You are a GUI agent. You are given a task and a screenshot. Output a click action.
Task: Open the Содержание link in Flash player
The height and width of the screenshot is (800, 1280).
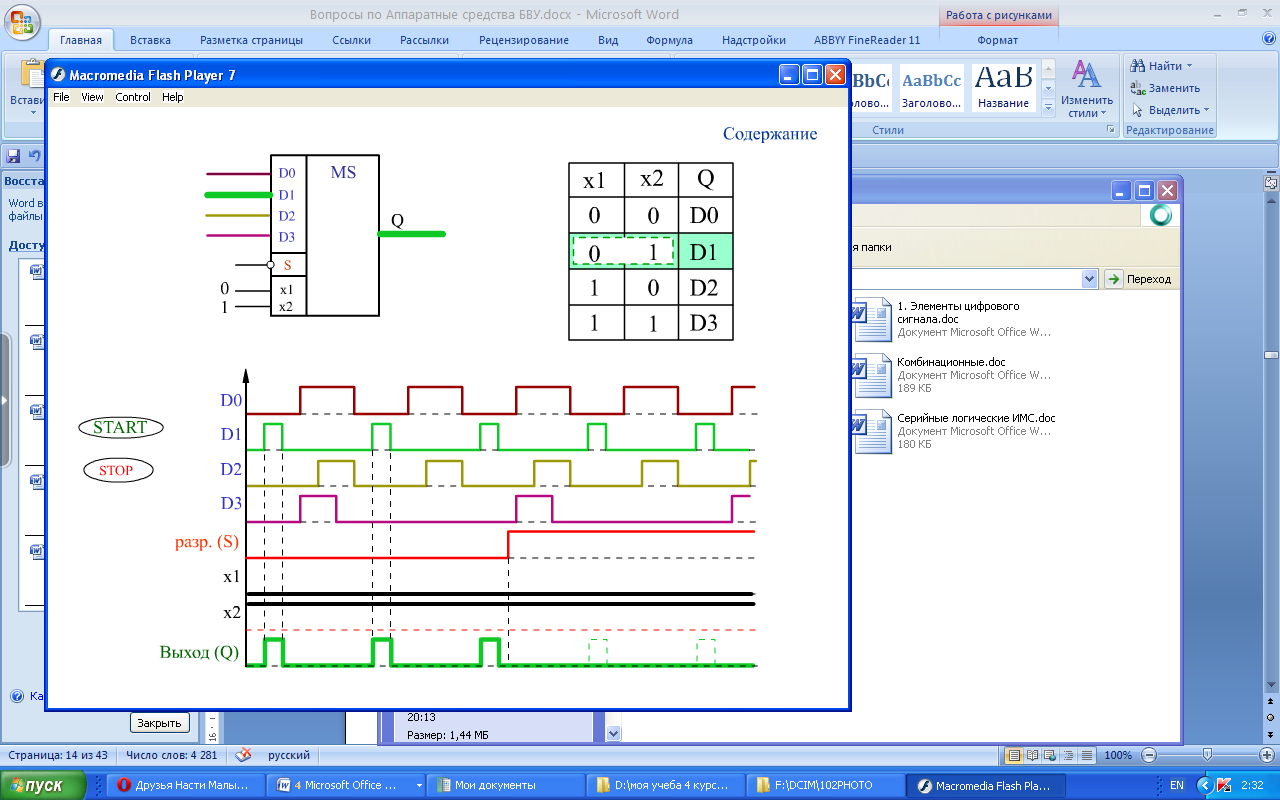click(x=770, y=134)
